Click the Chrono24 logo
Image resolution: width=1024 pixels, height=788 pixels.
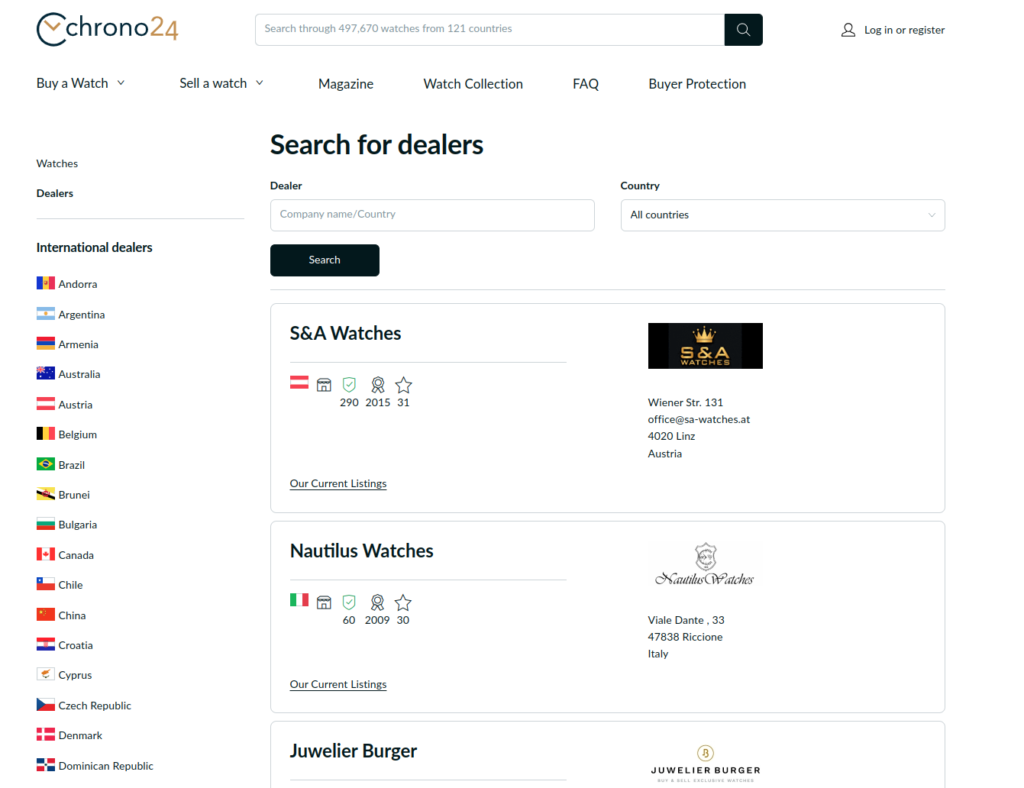107,29
